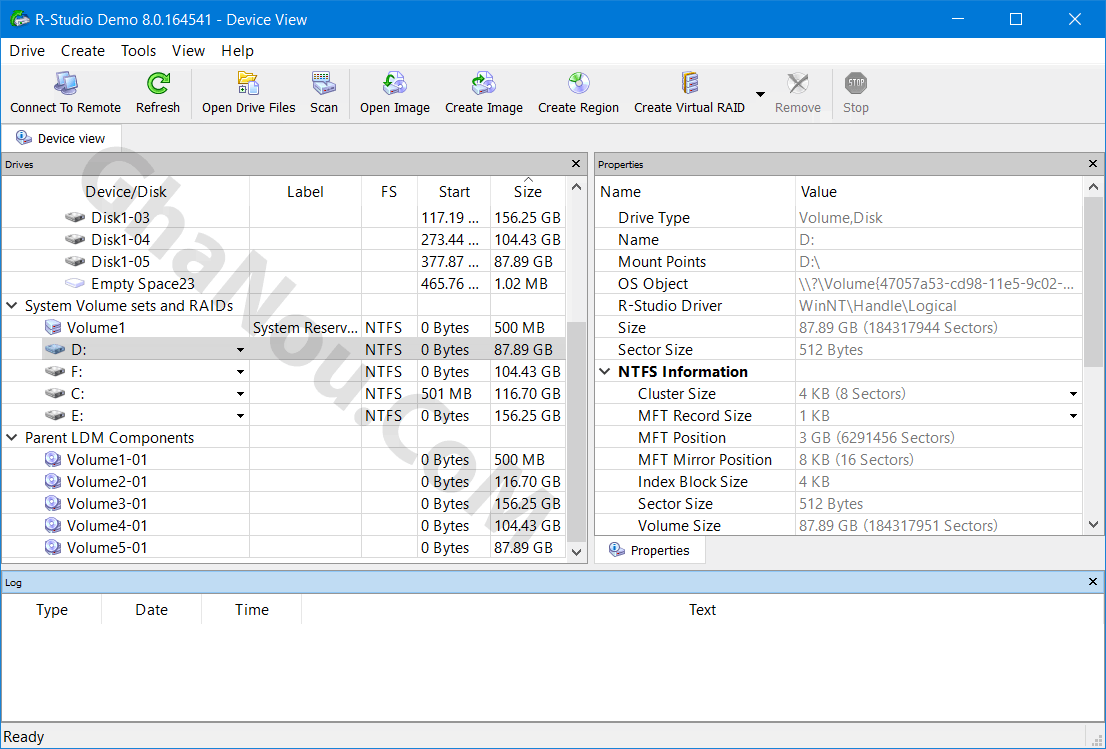
Task: Select the Properties tab below the panel
Action: point(650,550)
